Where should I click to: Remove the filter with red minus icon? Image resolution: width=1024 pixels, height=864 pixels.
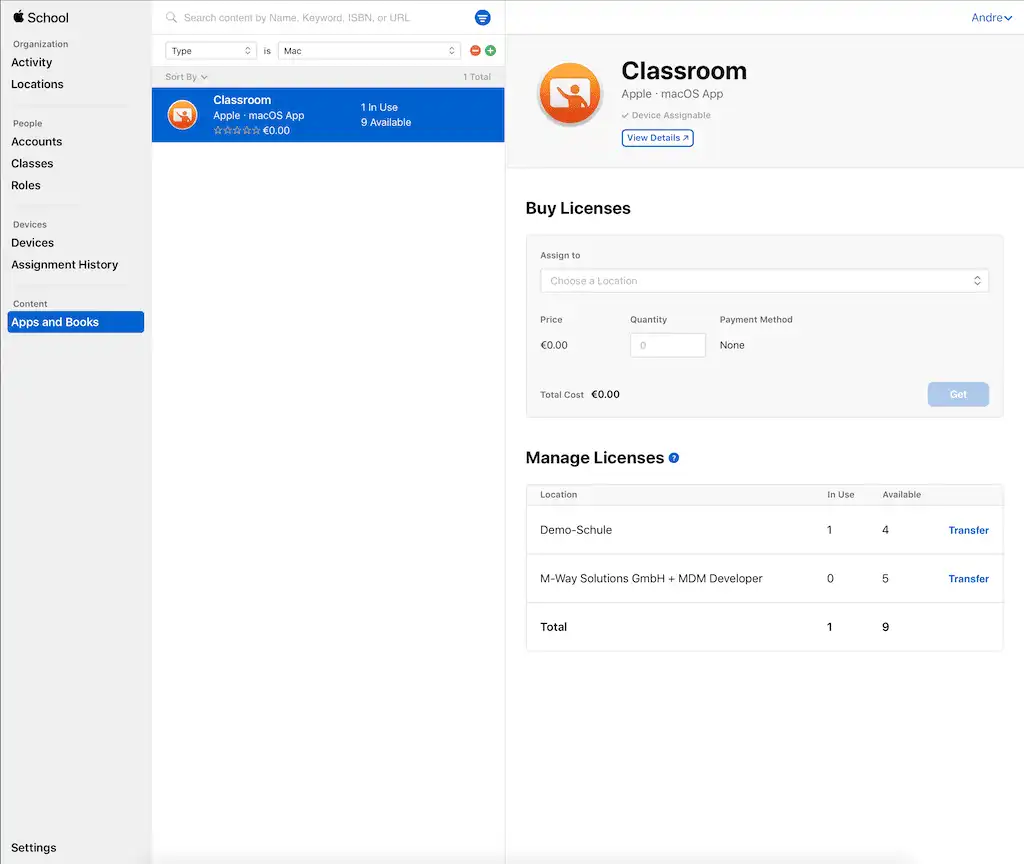(475, 50)
